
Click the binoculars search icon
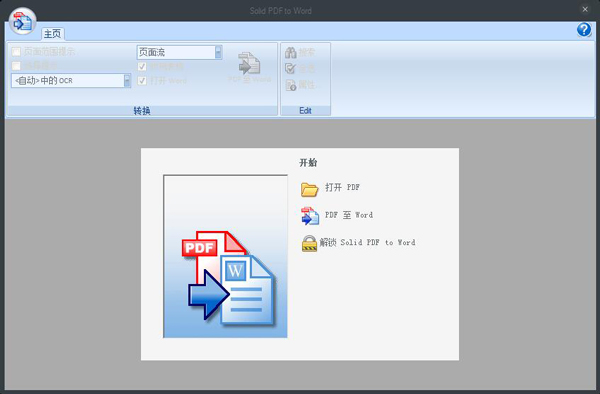[291, 53]
